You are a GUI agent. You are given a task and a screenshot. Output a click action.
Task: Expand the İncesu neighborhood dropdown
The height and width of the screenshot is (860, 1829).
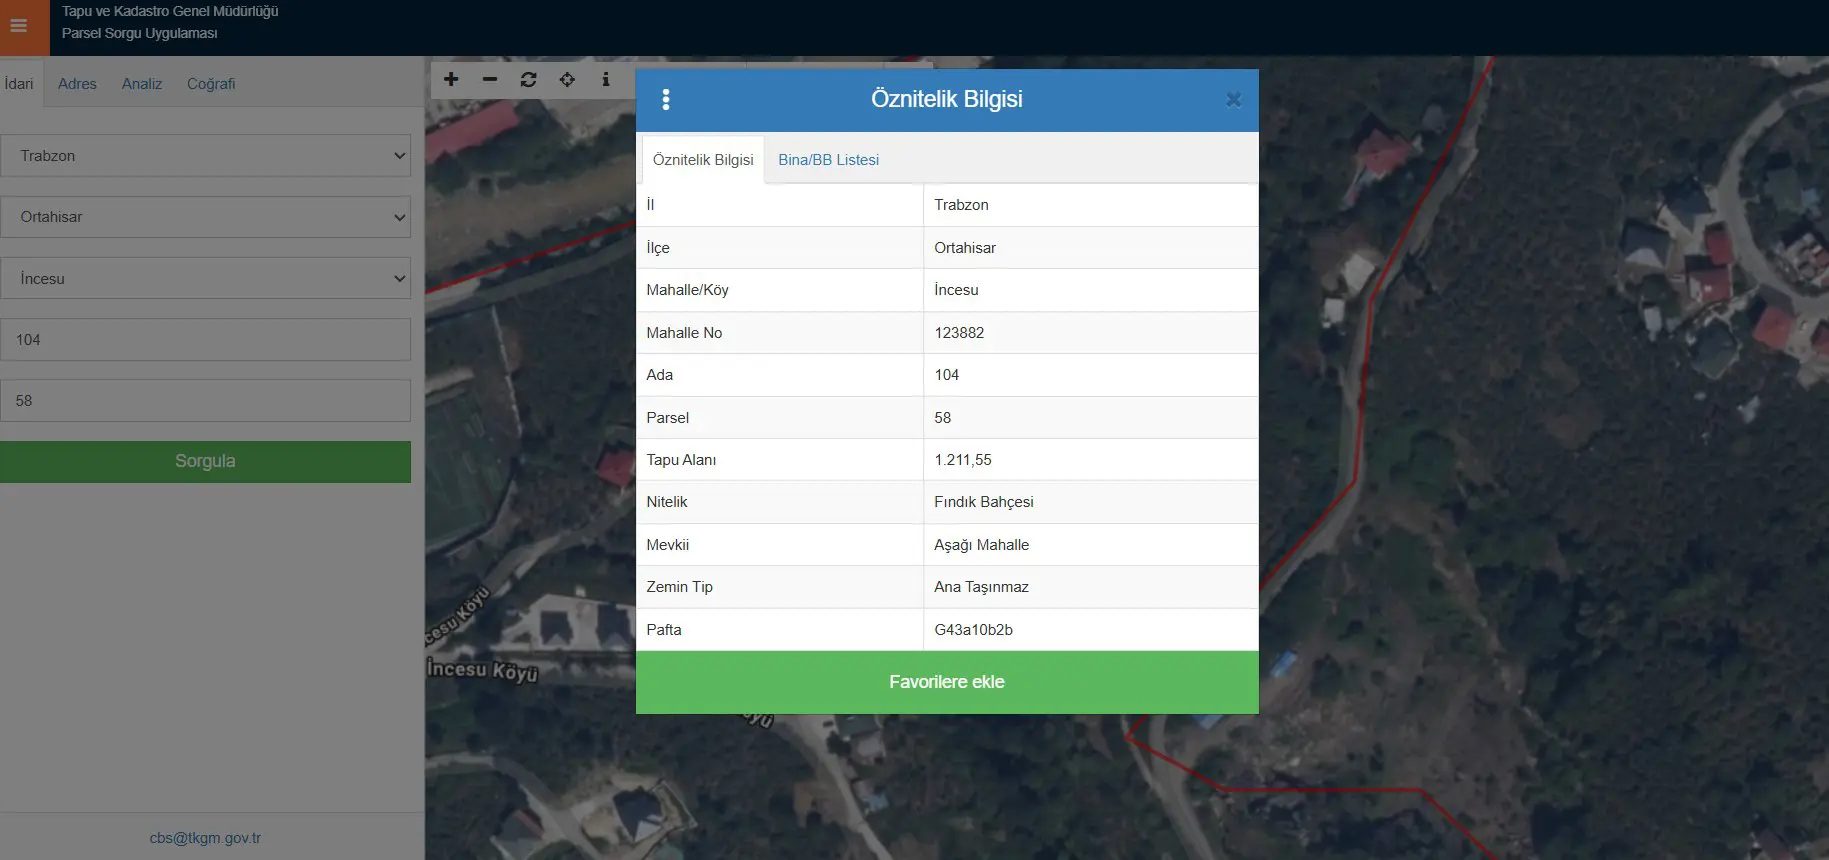205,278
